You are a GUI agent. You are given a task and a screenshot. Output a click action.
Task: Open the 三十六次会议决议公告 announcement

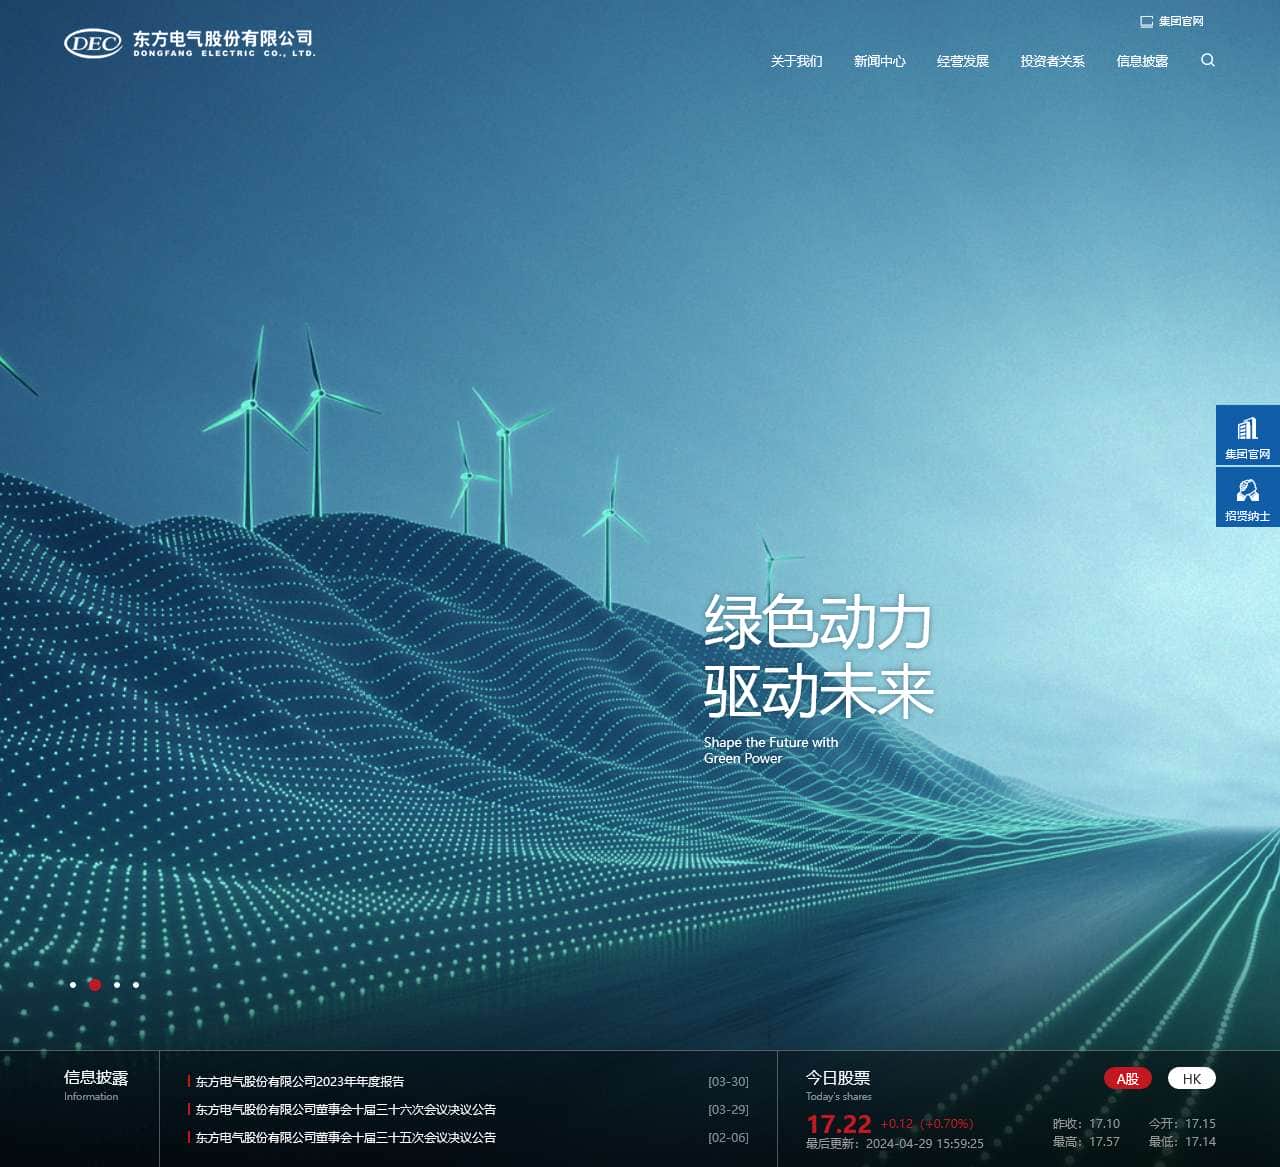point(346,1109)
